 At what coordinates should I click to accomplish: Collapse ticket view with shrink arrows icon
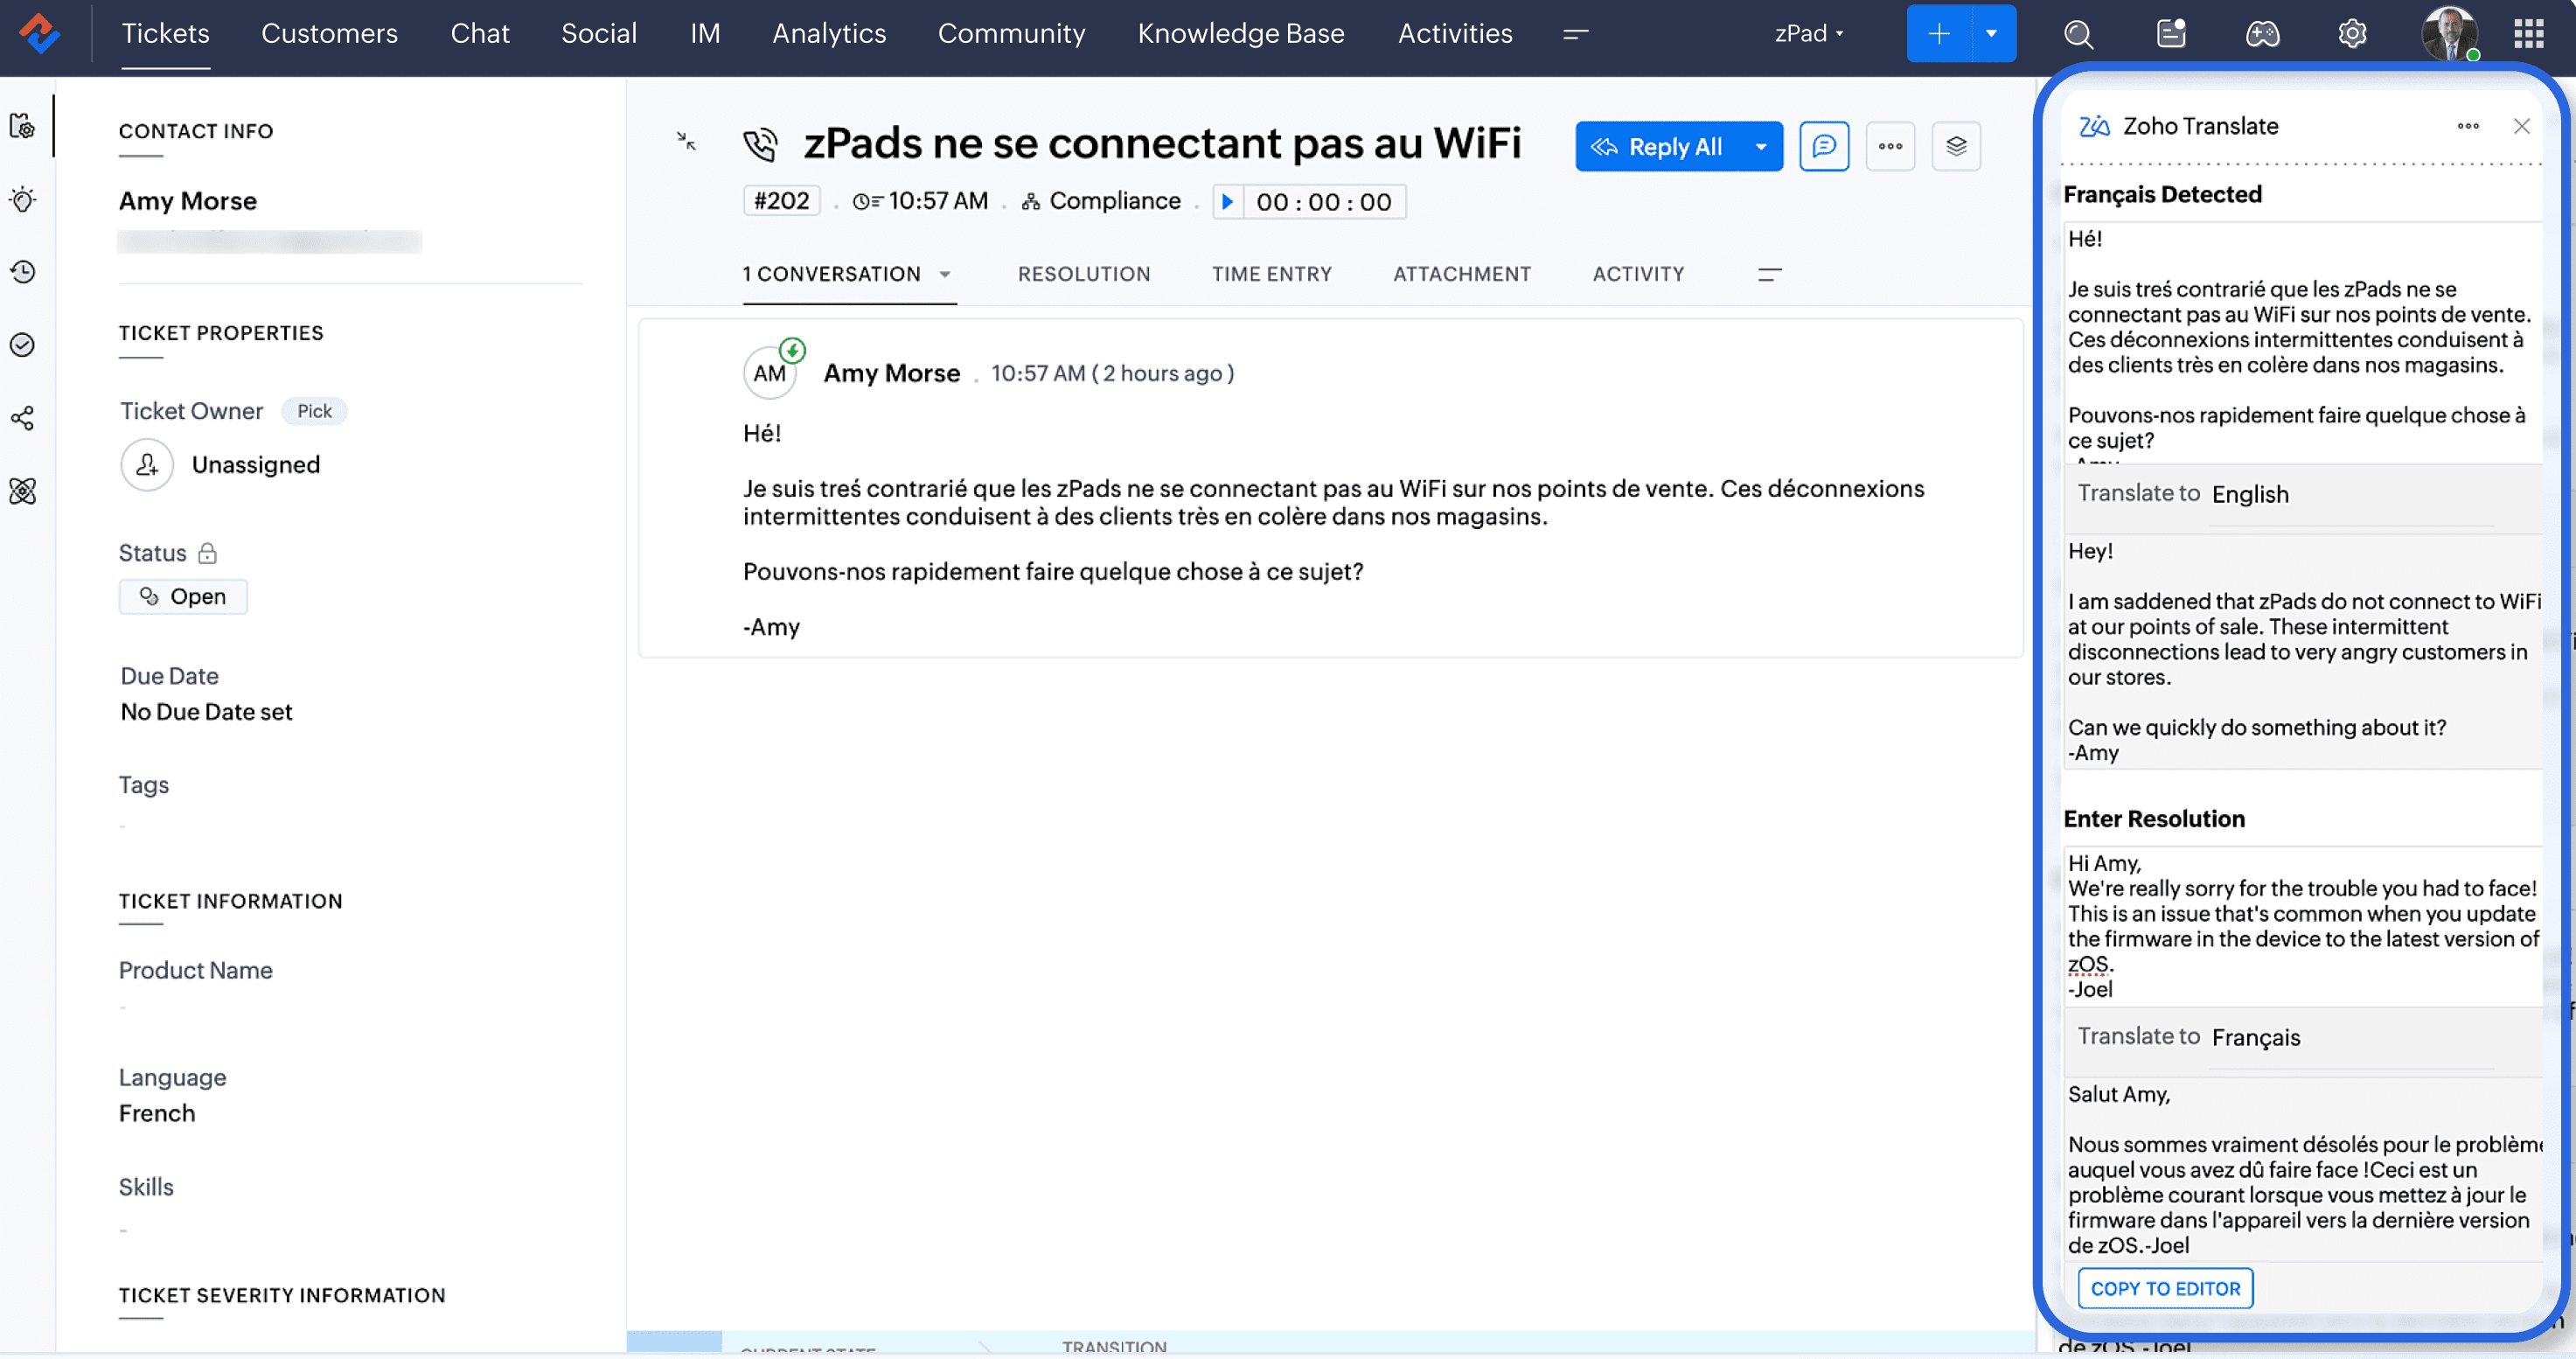(x=686, y=142)
